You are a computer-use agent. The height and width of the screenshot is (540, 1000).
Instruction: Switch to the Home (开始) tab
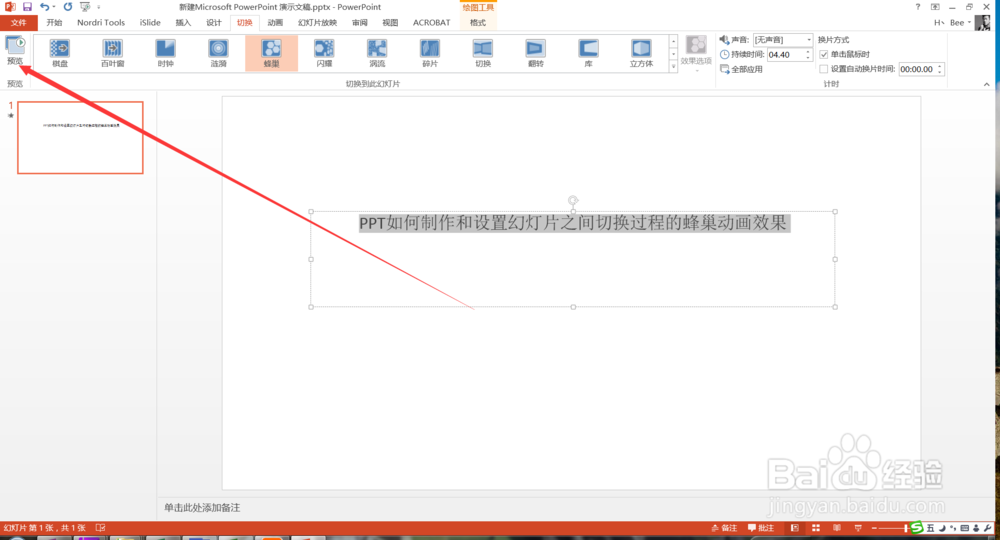coord(54,22)
